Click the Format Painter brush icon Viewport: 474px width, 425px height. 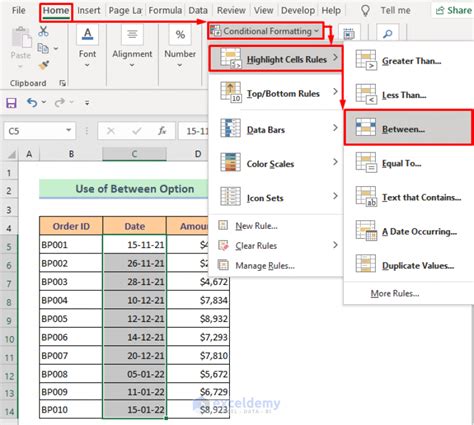(43, 65)
